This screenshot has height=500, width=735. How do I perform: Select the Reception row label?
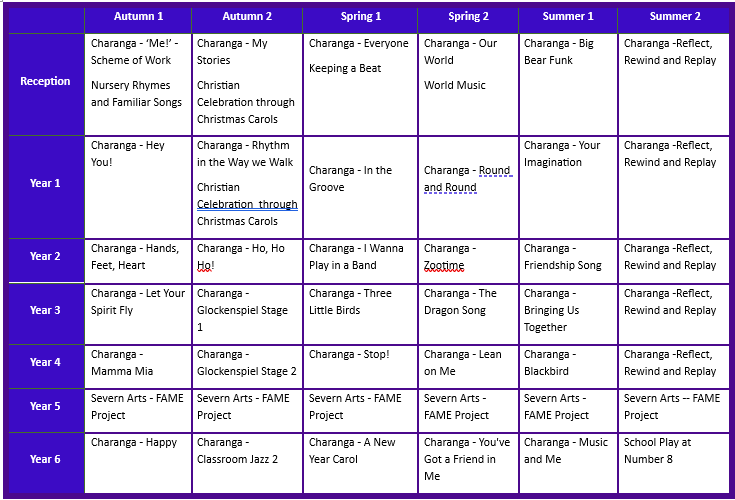(45, 81)
